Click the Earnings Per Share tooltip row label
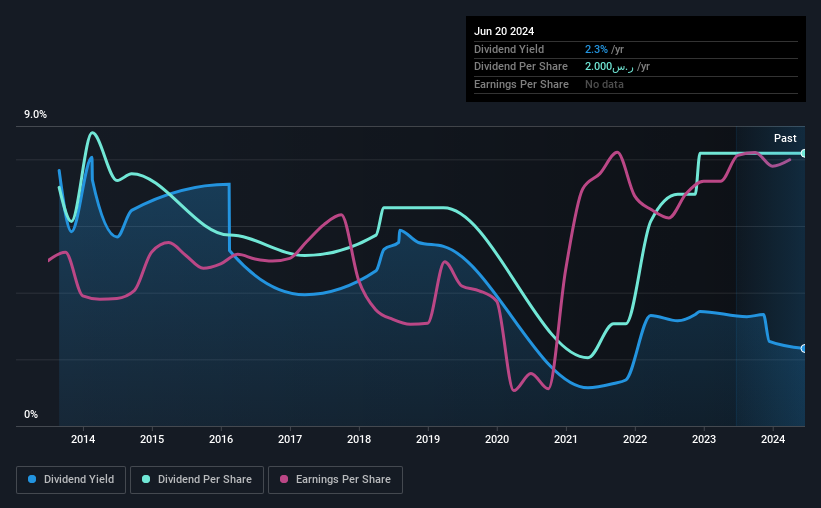 point(522,84)
